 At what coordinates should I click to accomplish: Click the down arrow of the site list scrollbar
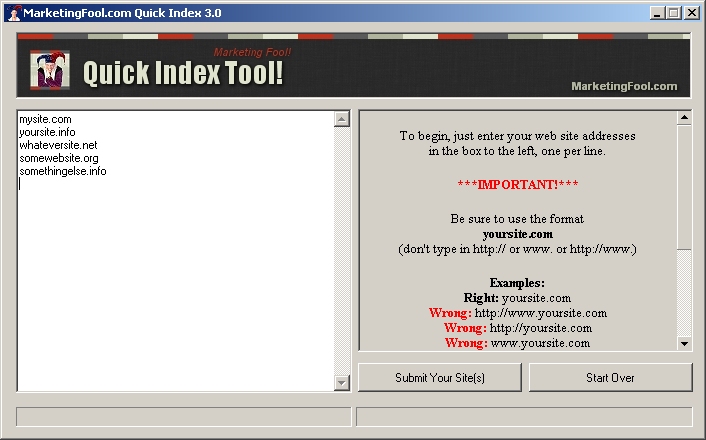pyautogui.click(x=342, y=383)
